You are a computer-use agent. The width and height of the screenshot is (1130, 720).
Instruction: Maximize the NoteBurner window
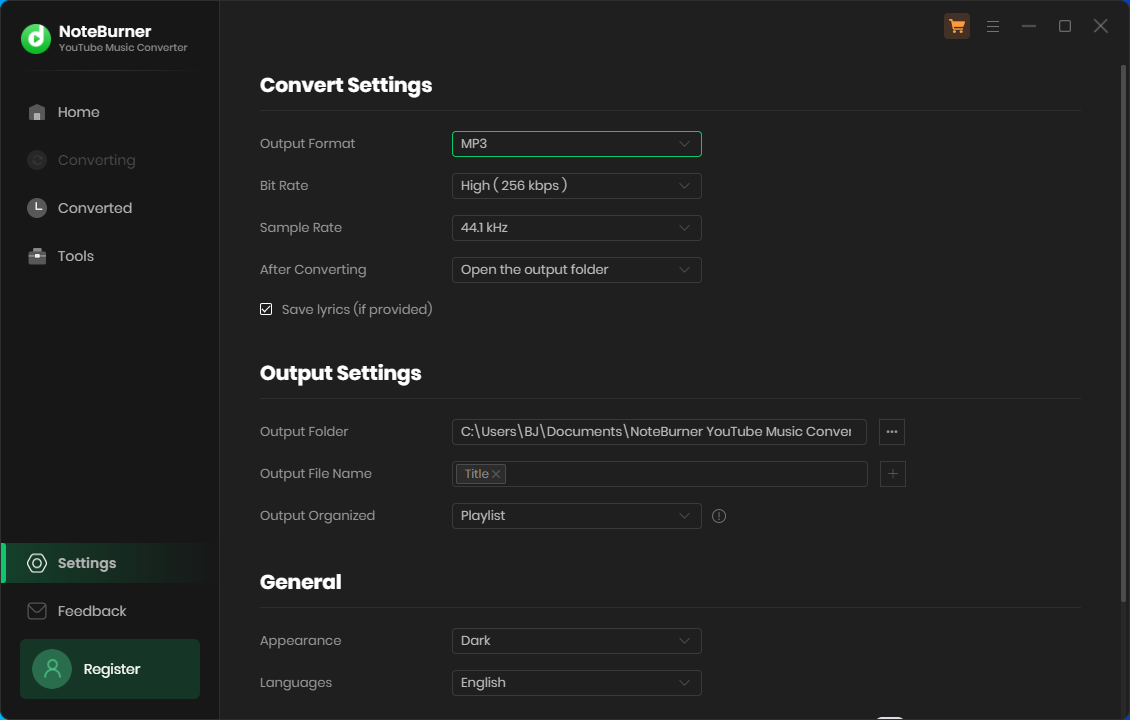(x=1064, y=26)
